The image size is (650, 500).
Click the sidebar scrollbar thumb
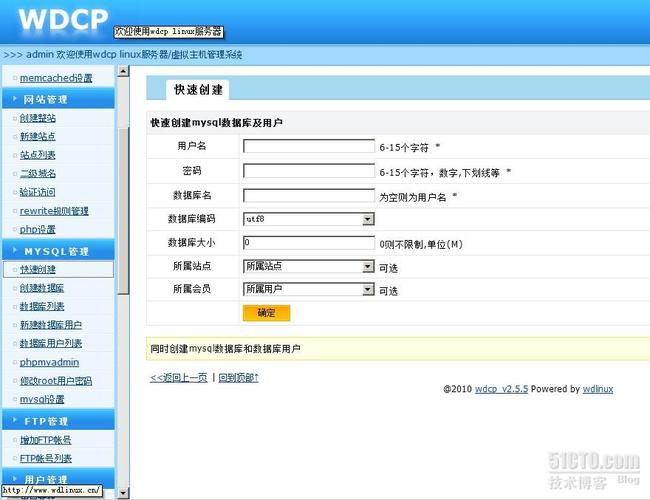pyautogui.click(x=123, y=211)
